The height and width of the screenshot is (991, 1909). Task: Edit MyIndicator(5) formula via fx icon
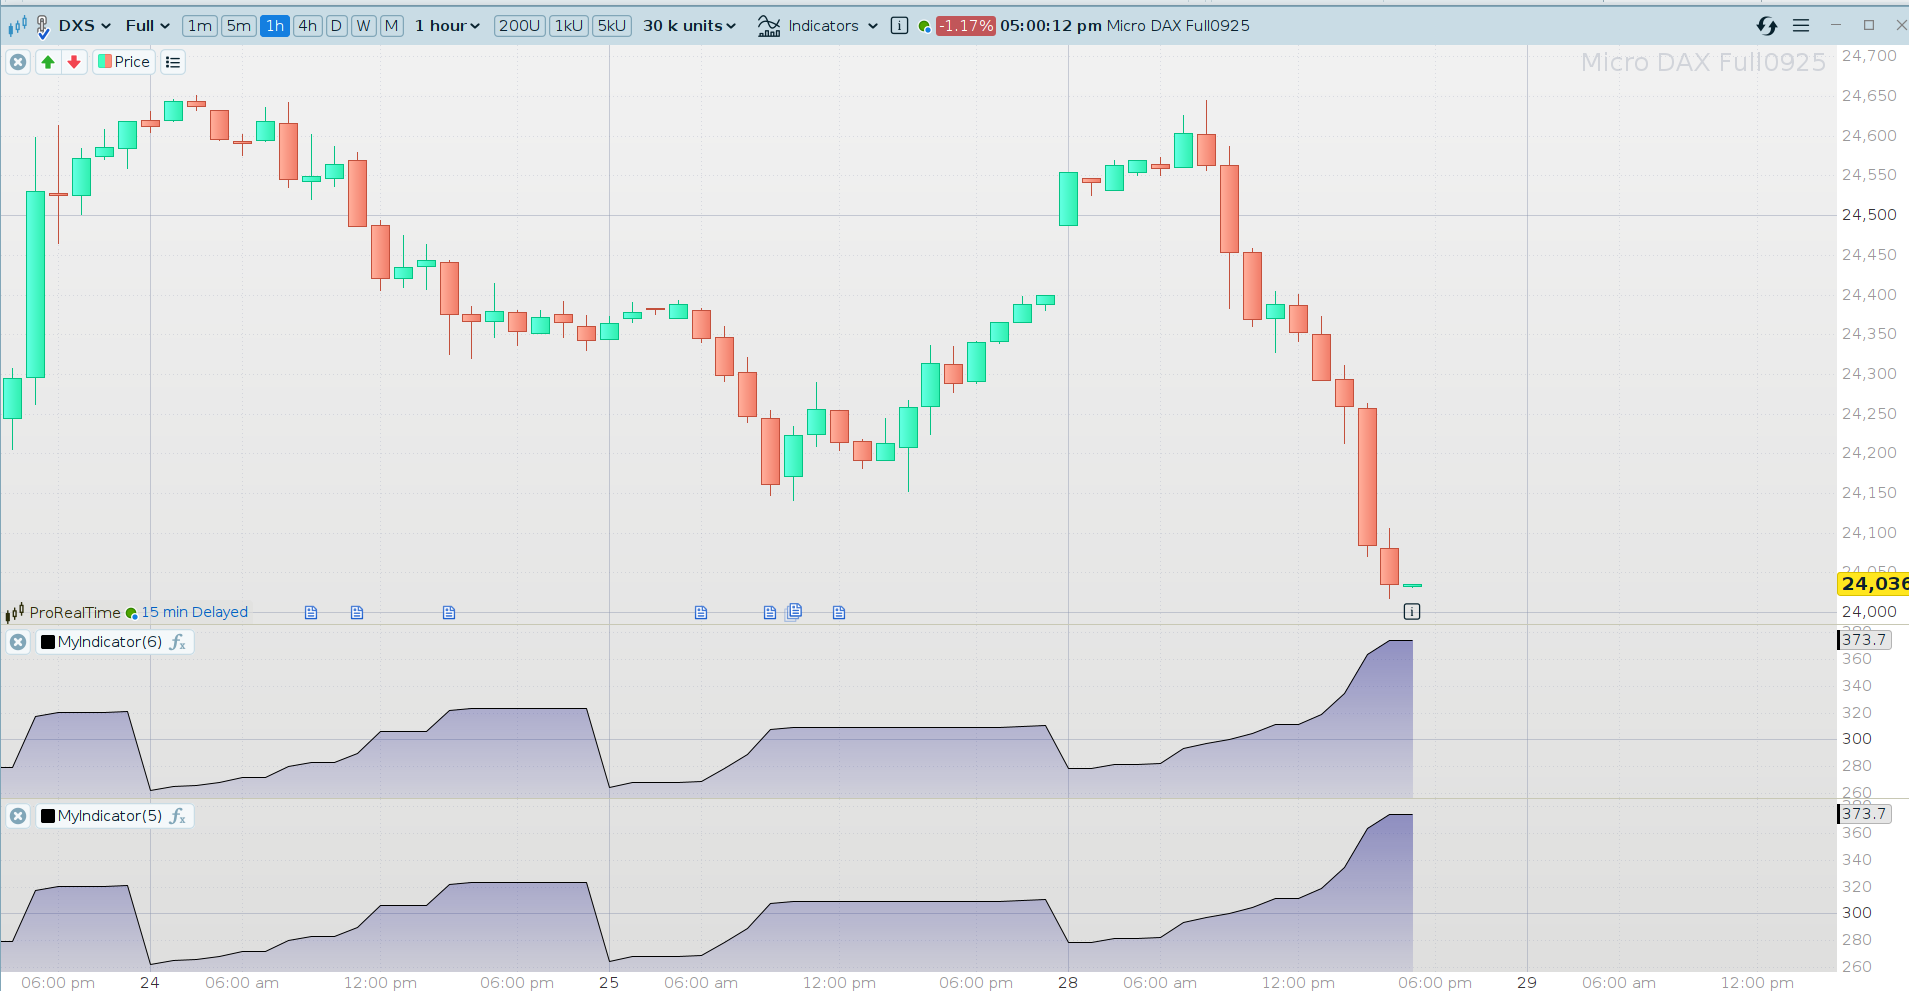click(178, 816)
